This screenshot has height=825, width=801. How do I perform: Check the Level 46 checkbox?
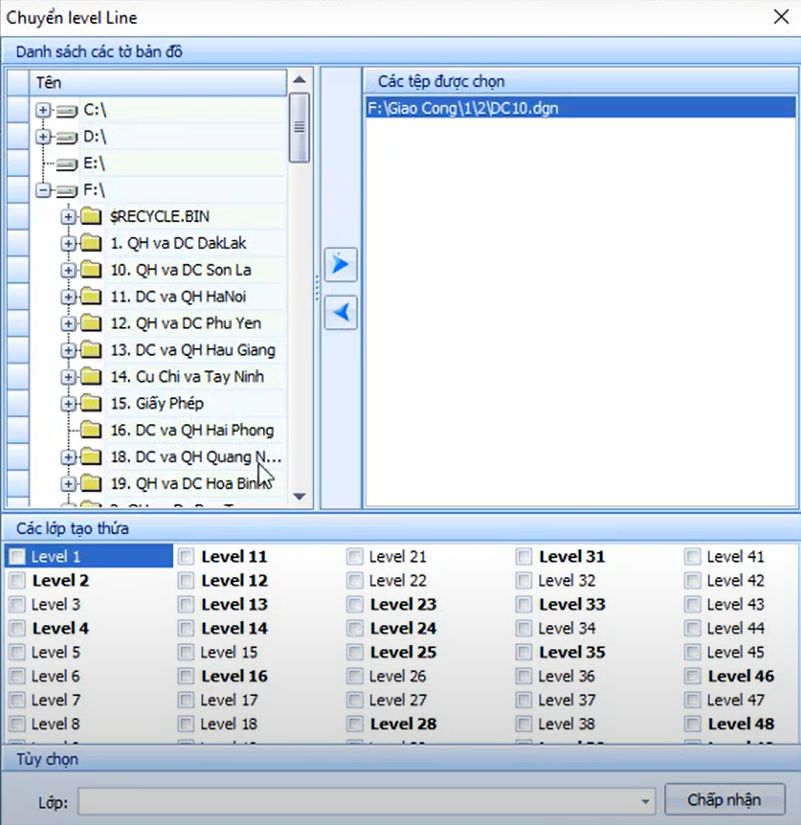693,677
